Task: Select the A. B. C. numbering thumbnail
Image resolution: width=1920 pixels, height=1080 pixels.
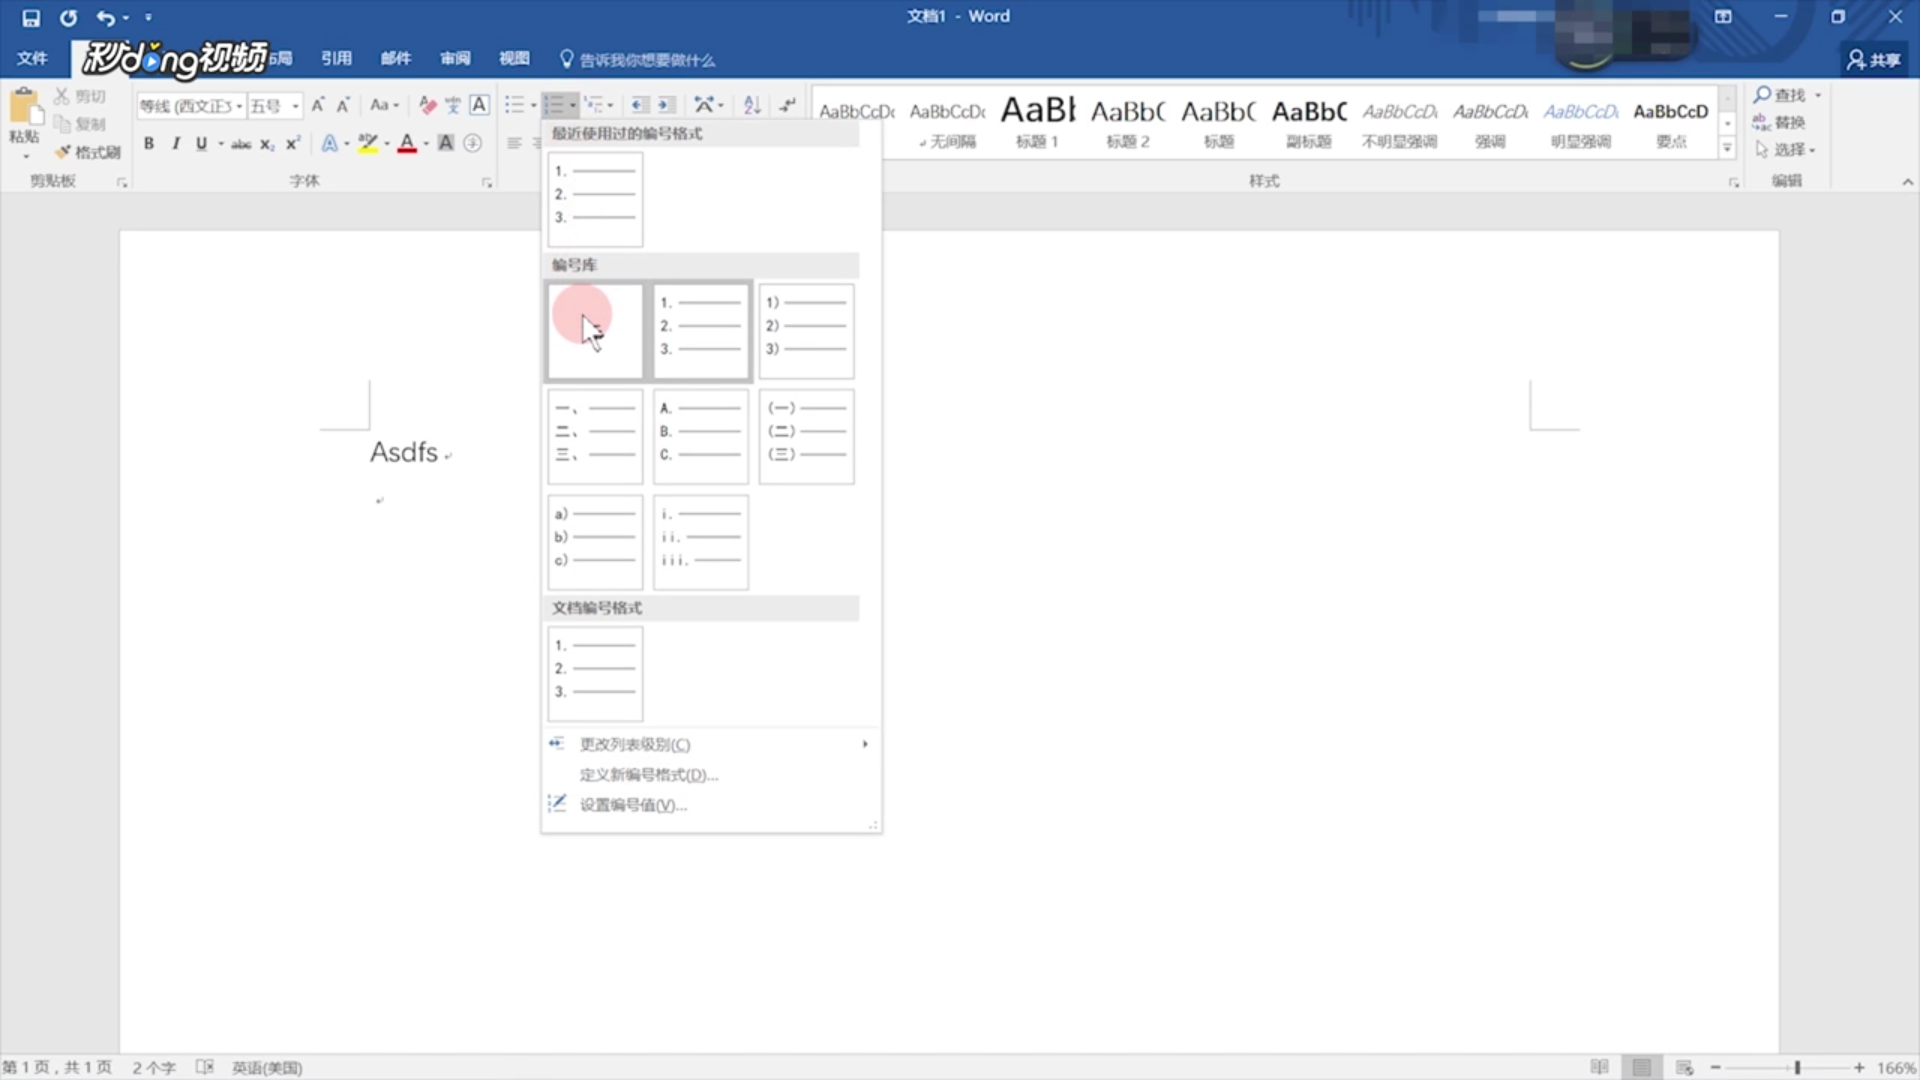Action: pos(700,437)
